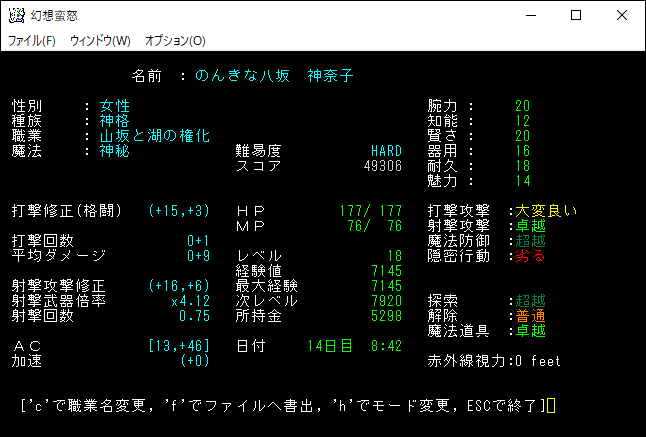Click the red 劣る stealth rating
Image resolution: width=646 pixels, height=437 pixels.
(x=530, y=255)
